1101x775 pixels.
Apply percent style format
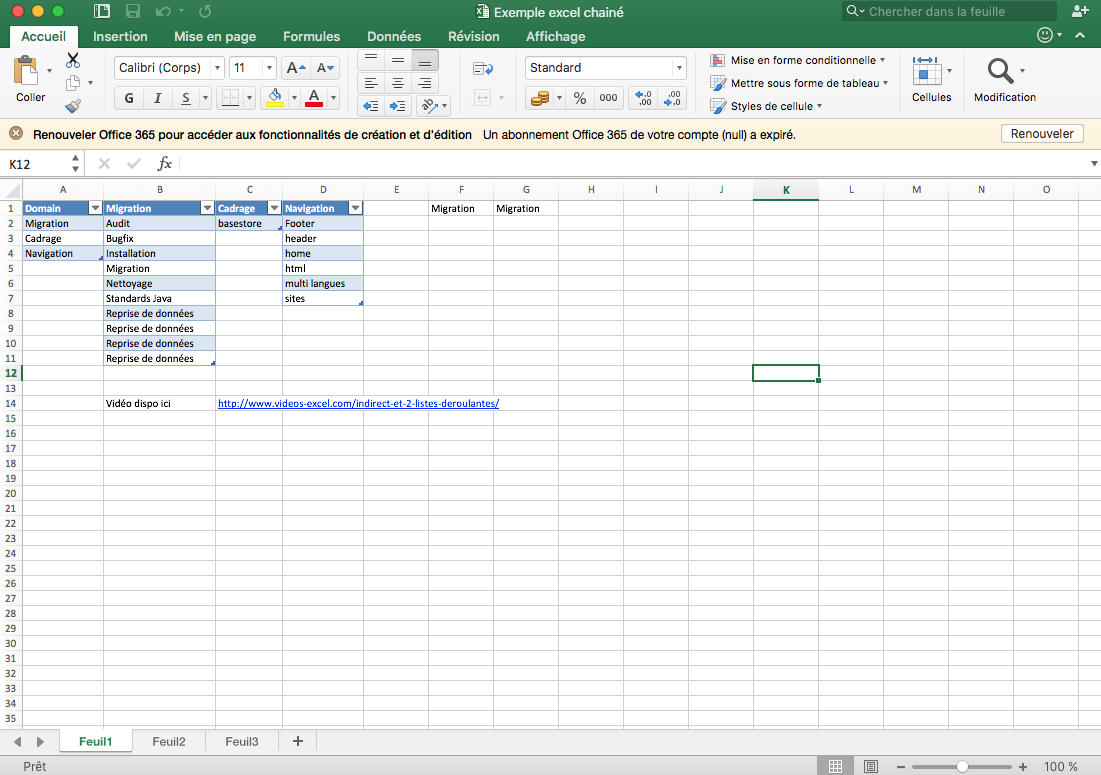[580, 98]
